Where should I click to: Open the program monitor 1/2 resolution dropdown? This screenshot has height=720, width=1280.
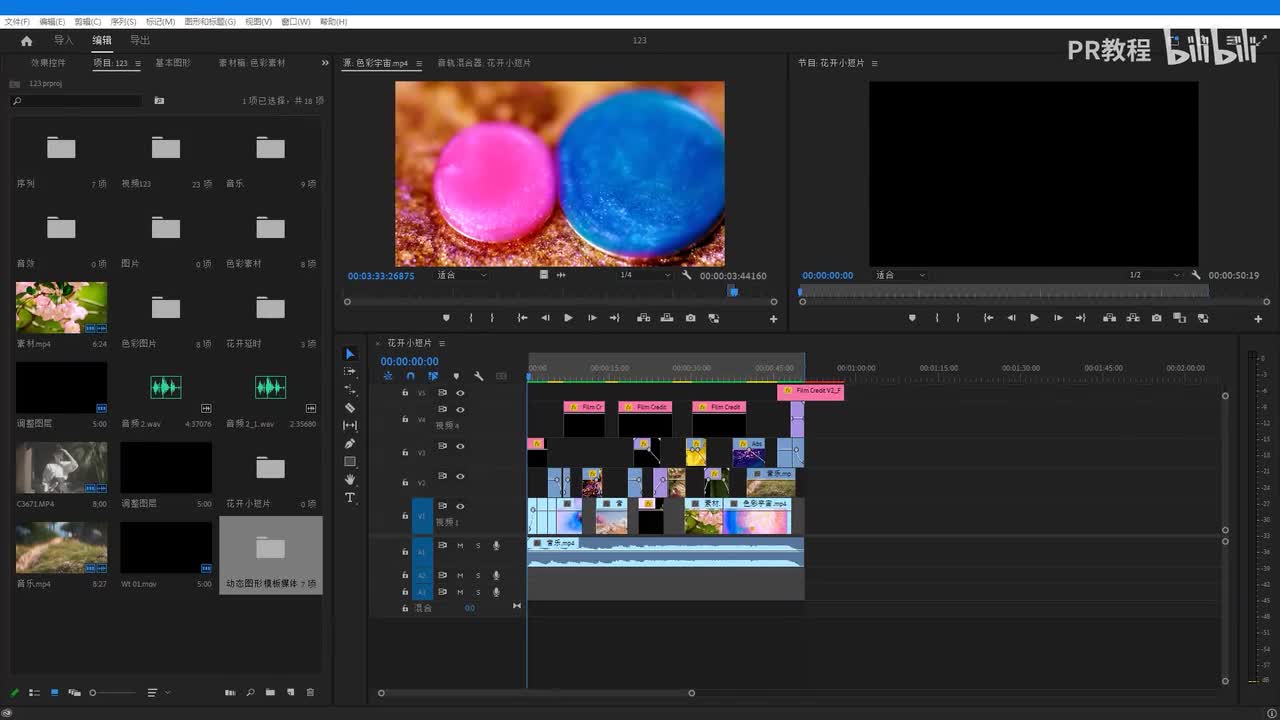coord(1154,275)
